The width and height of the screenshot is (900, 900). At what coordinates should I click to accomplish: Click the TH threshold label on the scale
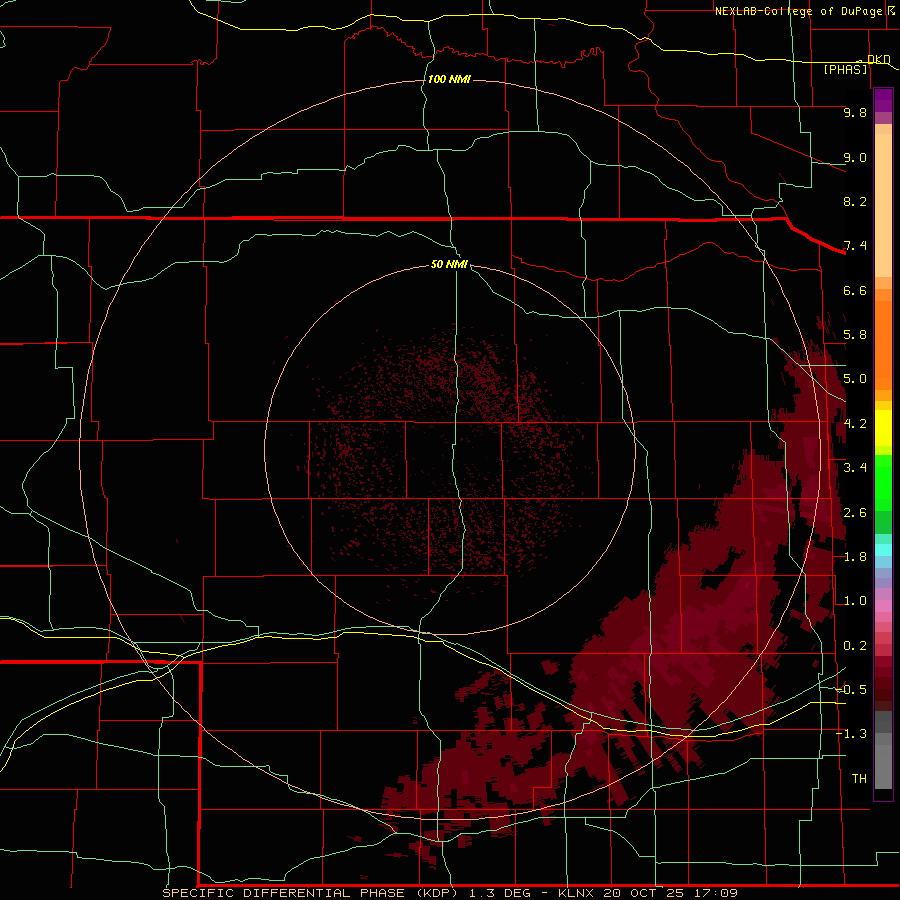(859, 779)
